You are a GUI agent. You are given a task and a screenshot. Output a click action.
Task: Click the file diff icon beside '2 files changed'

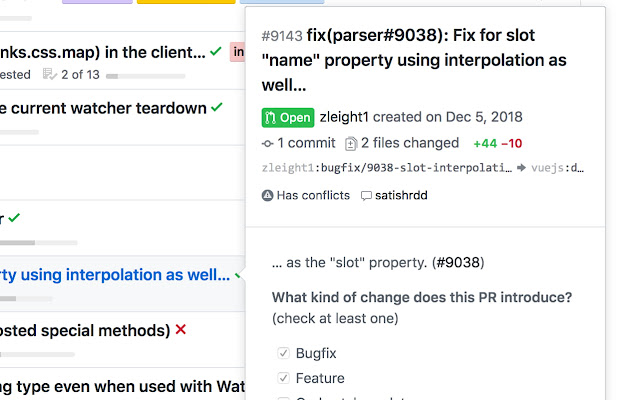coord(350,143)
